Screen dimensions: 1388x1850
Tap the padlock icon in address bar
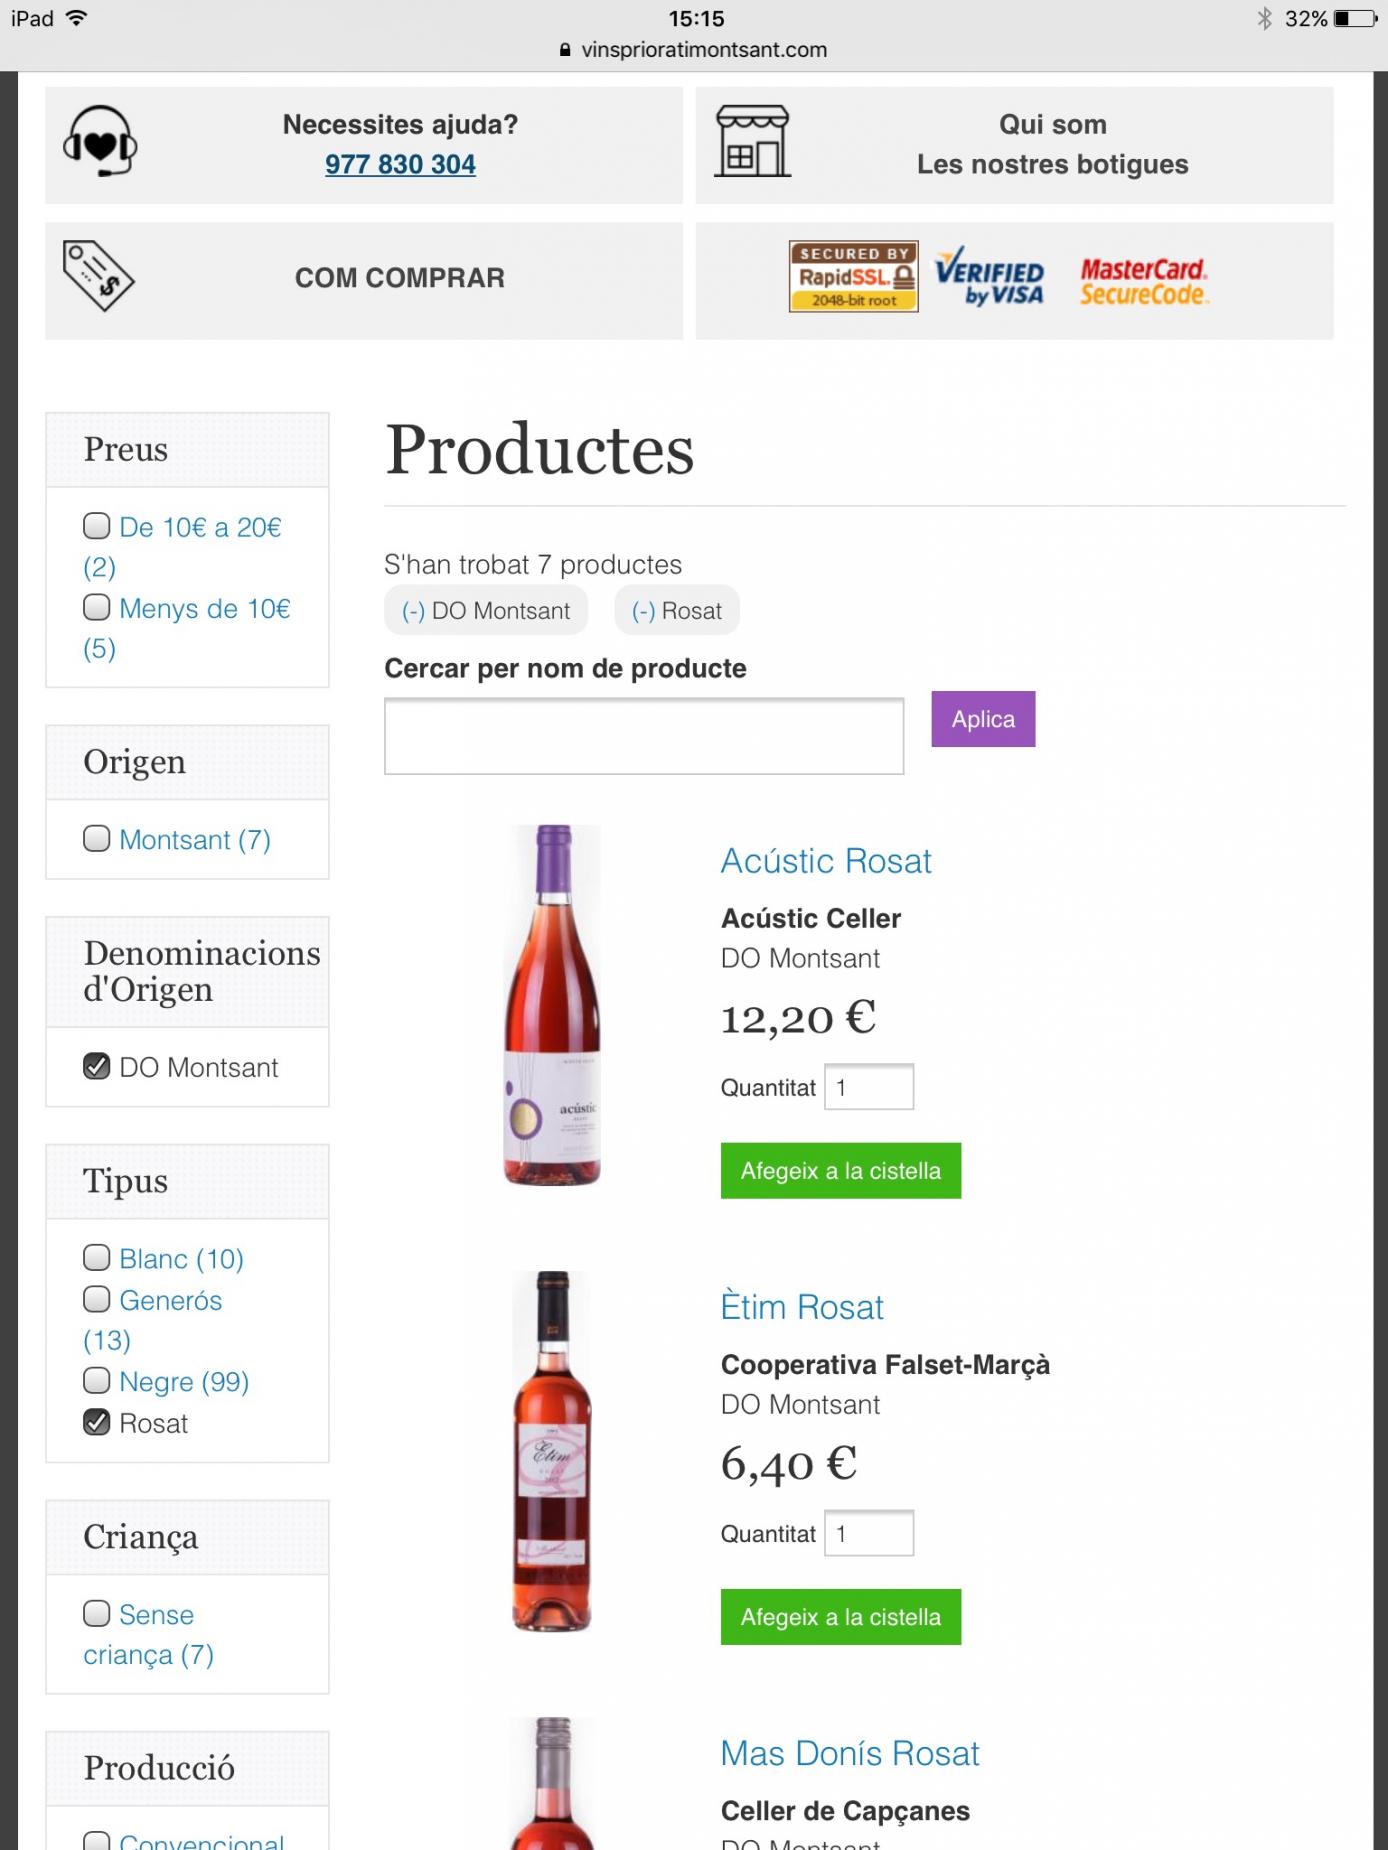[x=565, y=50]
